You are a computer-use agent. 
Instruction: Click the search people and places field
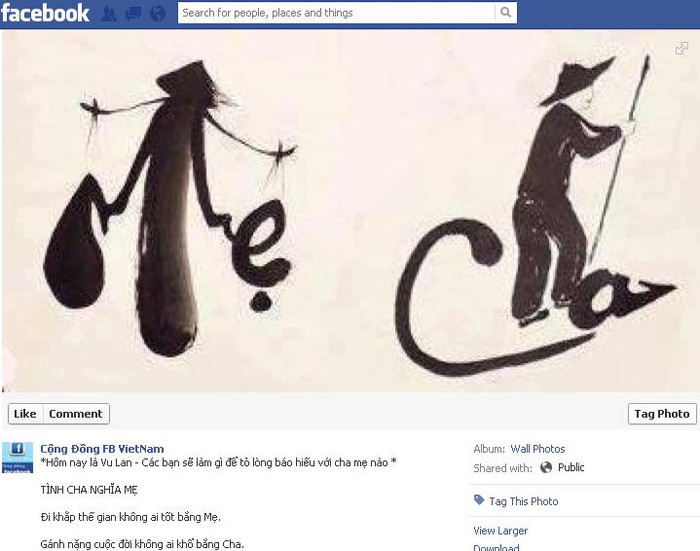(336, 13)
